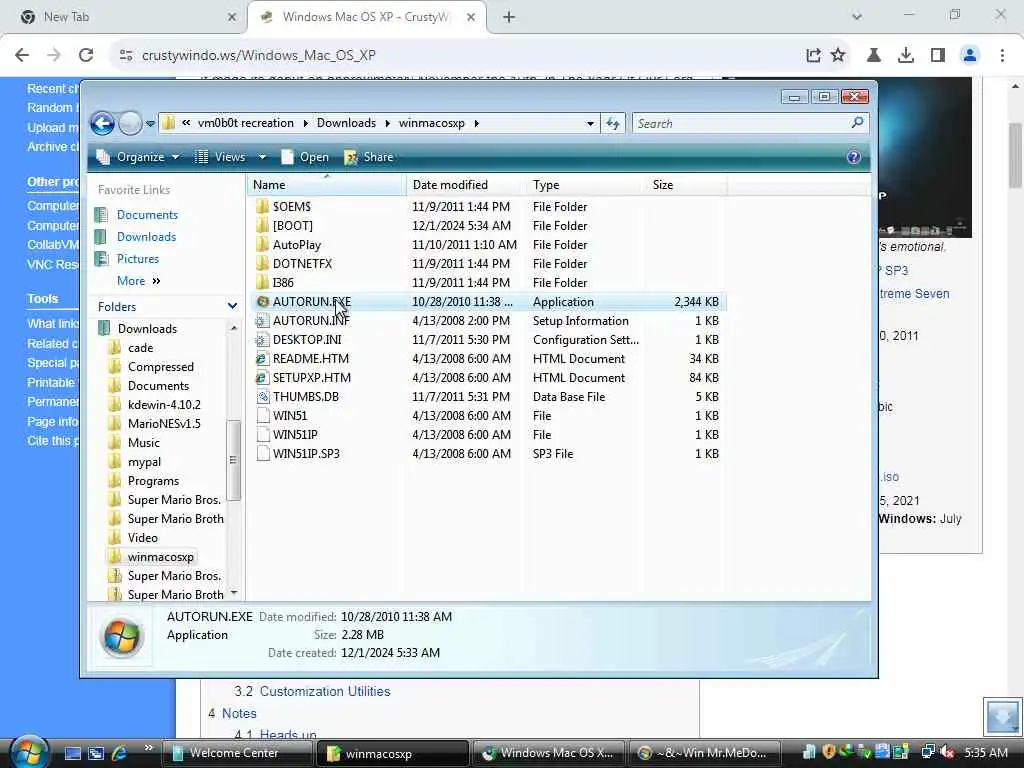Open Internet Explorer quick launch icon
The height and width of the screenshot is (768, 1024).
coord(119,753)
